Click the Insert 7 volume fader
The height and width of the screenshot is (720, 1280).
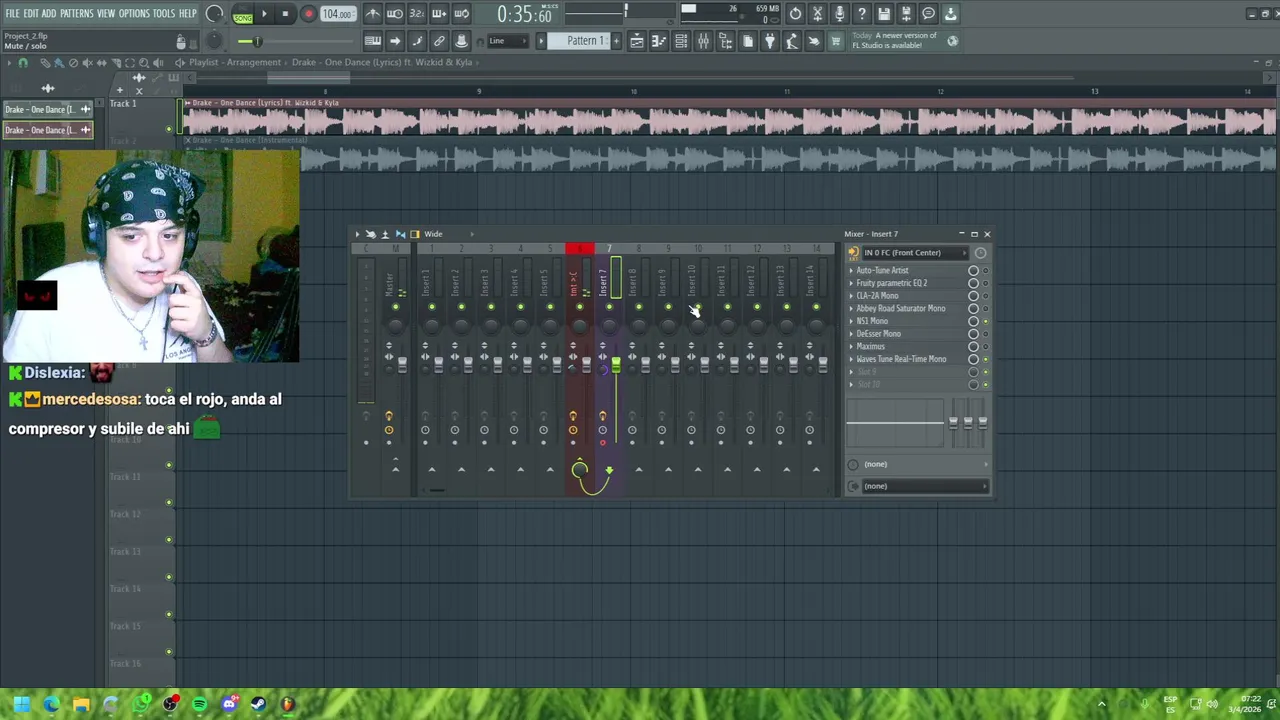(616, 366)
